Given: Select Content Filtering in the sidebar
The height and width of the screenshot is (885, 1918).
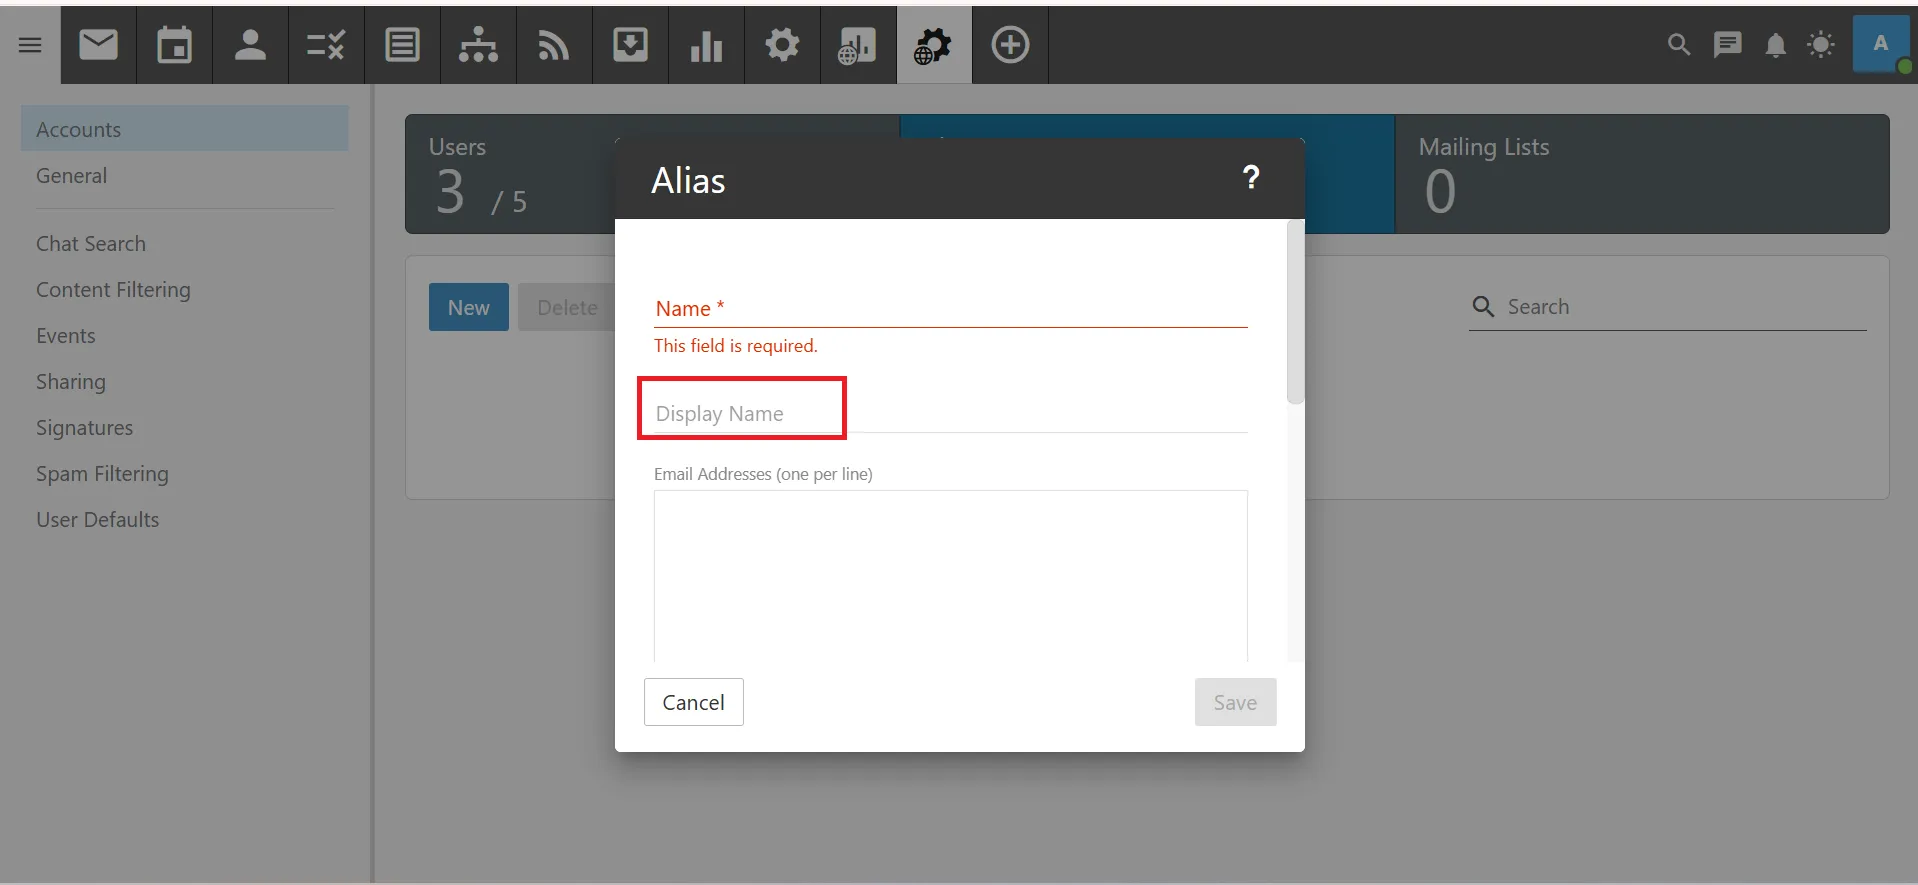Looking at the screenshot, I should 113,290.
